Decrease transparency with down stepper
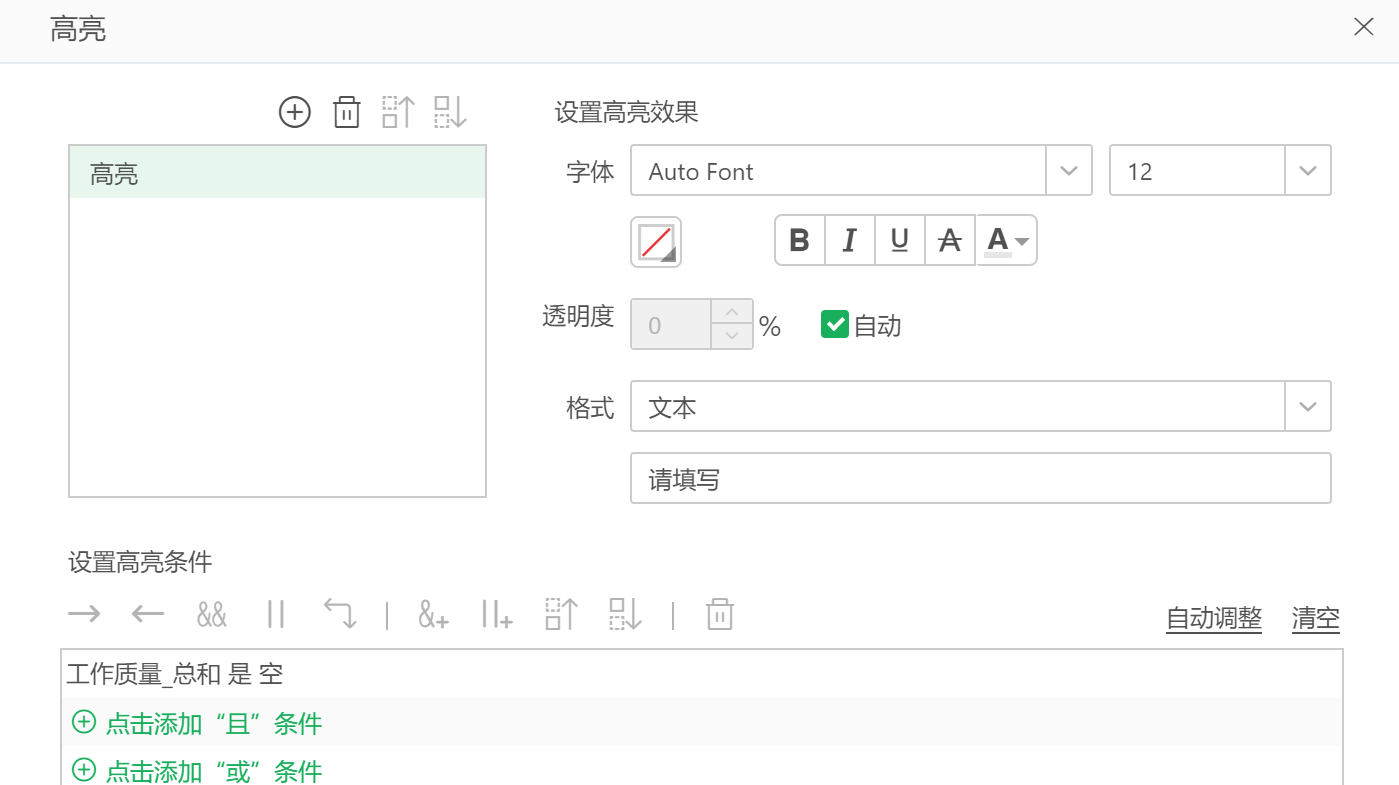Image resolution: width=1399 pixels, height=785 pixels. [x=732, y=337]
